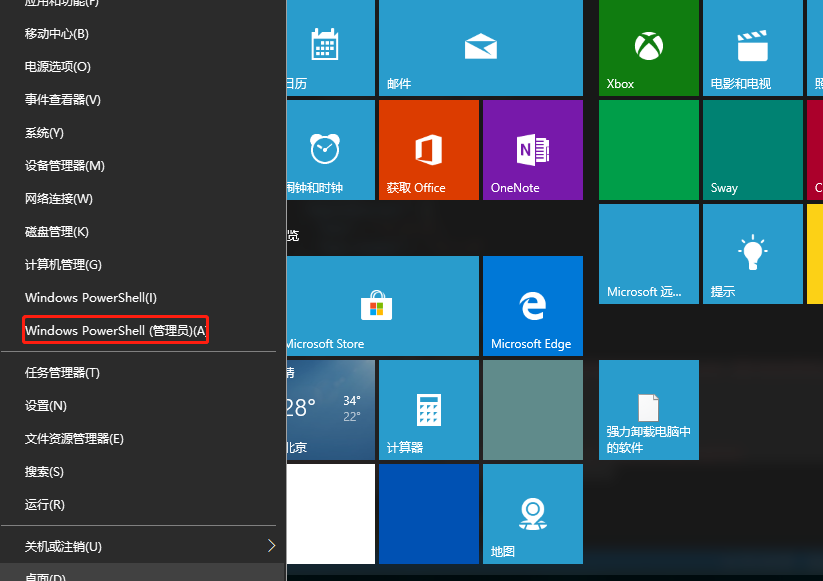Click the weather tile showing 28°
The height and width of the screenshot is (581, 823).
pyautogui.click(x=330, y=409)
